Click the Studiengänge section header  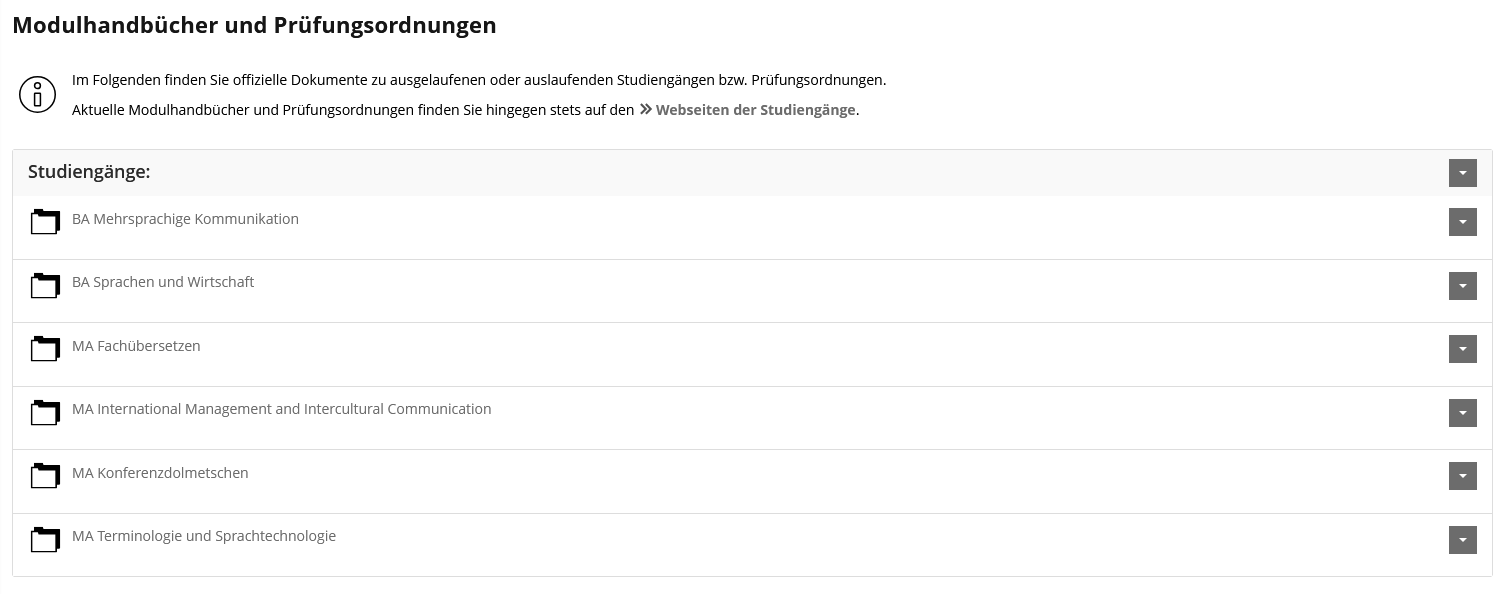point(89,172)
